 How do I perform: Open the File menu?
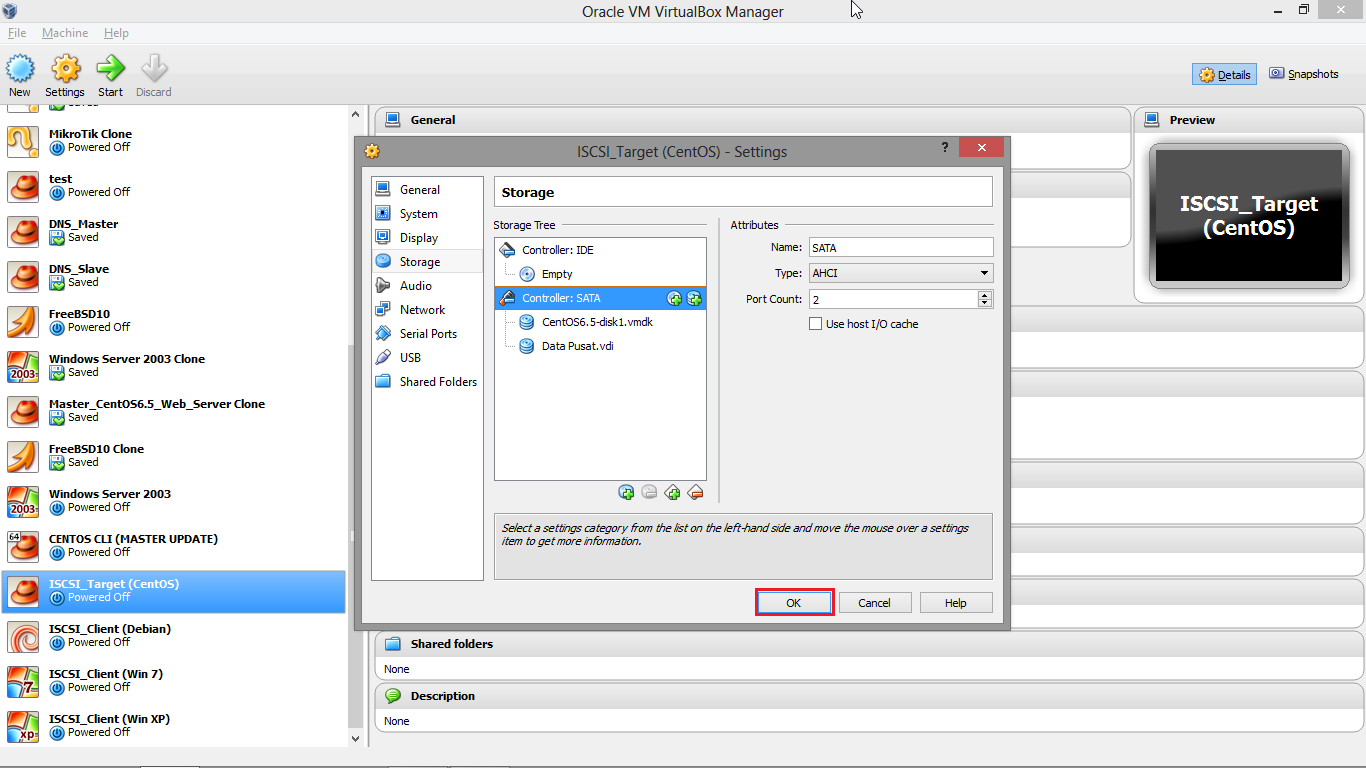17,33
